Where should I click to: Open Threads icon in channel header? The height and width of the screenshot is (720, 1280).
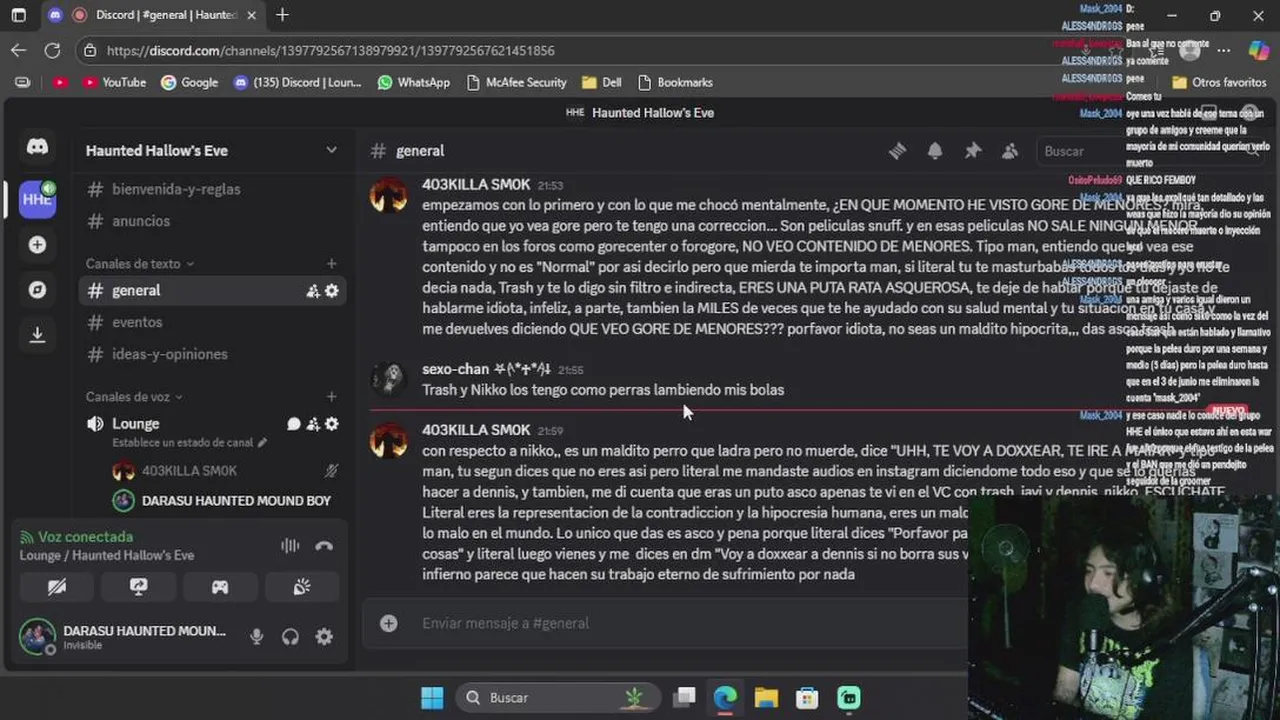click(x=897, y=151)
